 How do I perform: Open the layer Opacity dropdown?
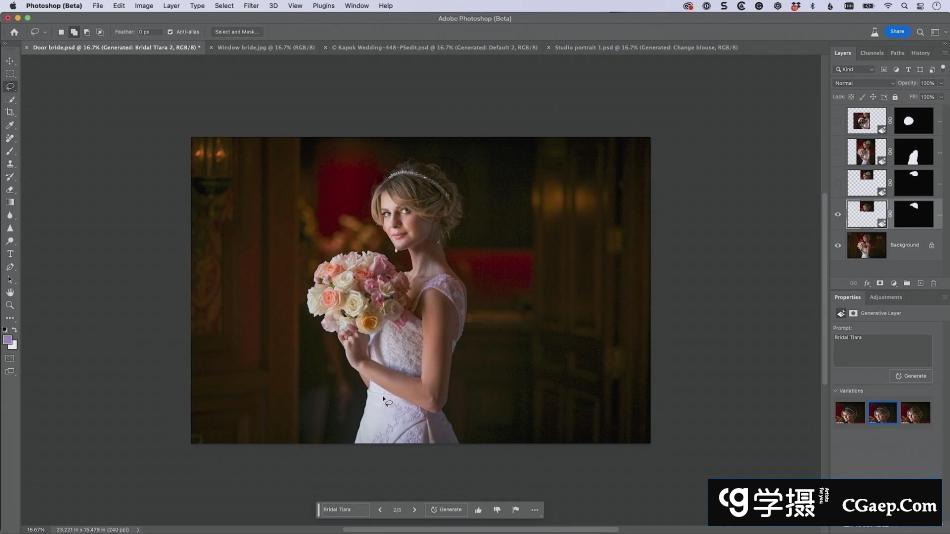[x=939, y=83]
